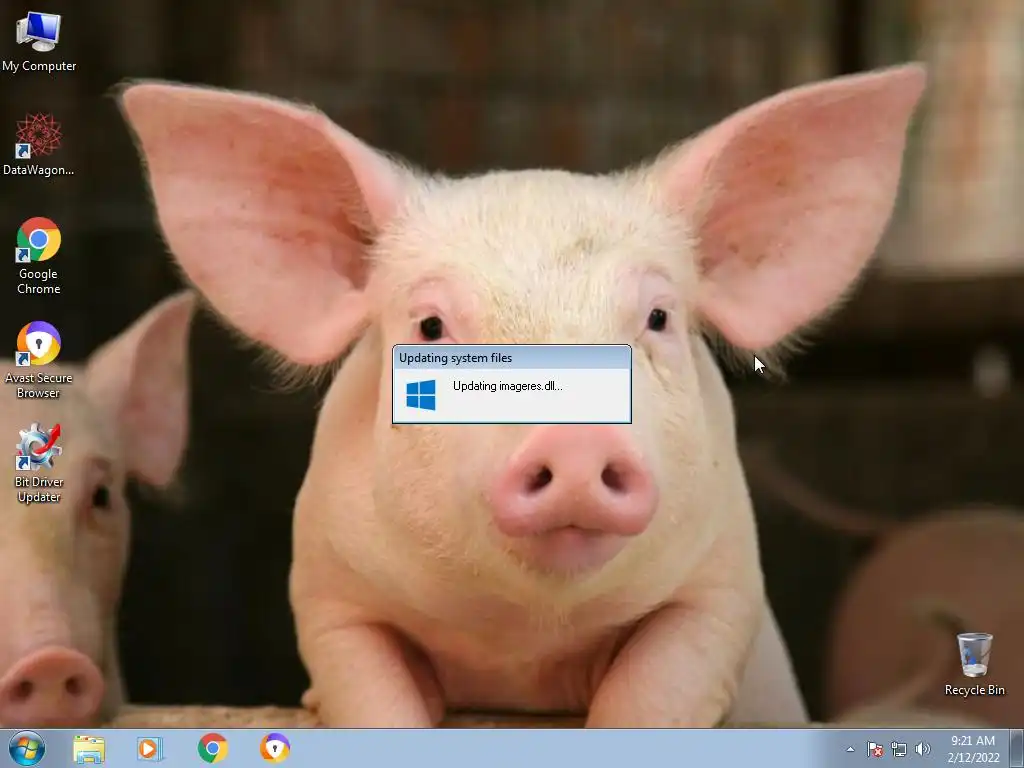Click the 'Updating imageres.dll...' text
The image size is (1024, 768).
pyautogui.click(x=507, y=386)
